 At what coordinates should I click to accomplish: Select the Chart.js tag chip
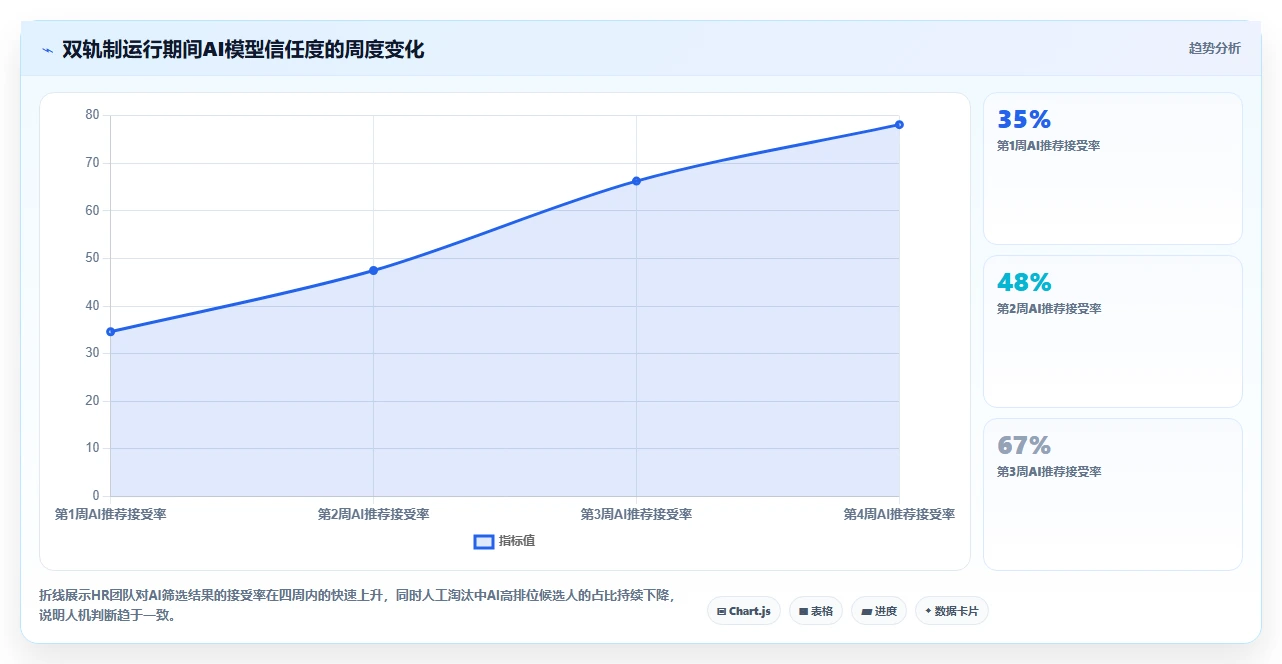pyautogui.click(x=744, y=611)
